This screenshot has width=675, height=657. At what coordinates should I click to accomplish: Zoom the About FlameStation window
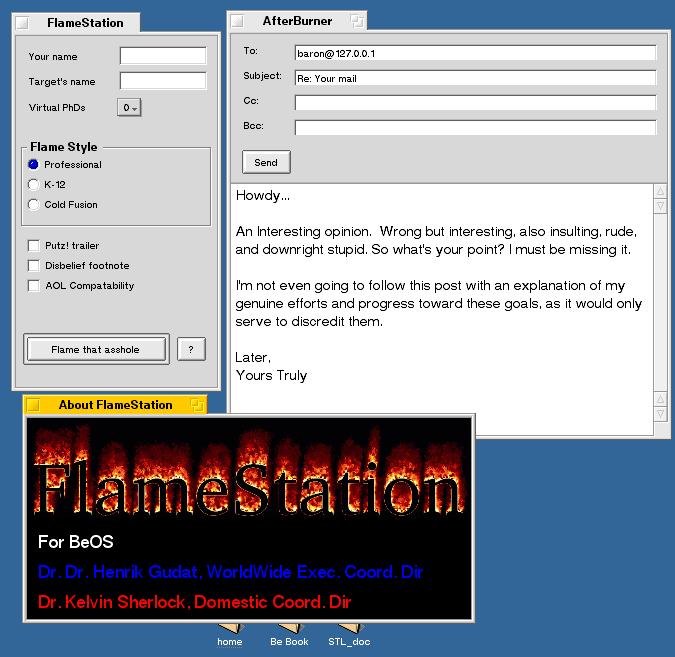(x=197, y=405)
